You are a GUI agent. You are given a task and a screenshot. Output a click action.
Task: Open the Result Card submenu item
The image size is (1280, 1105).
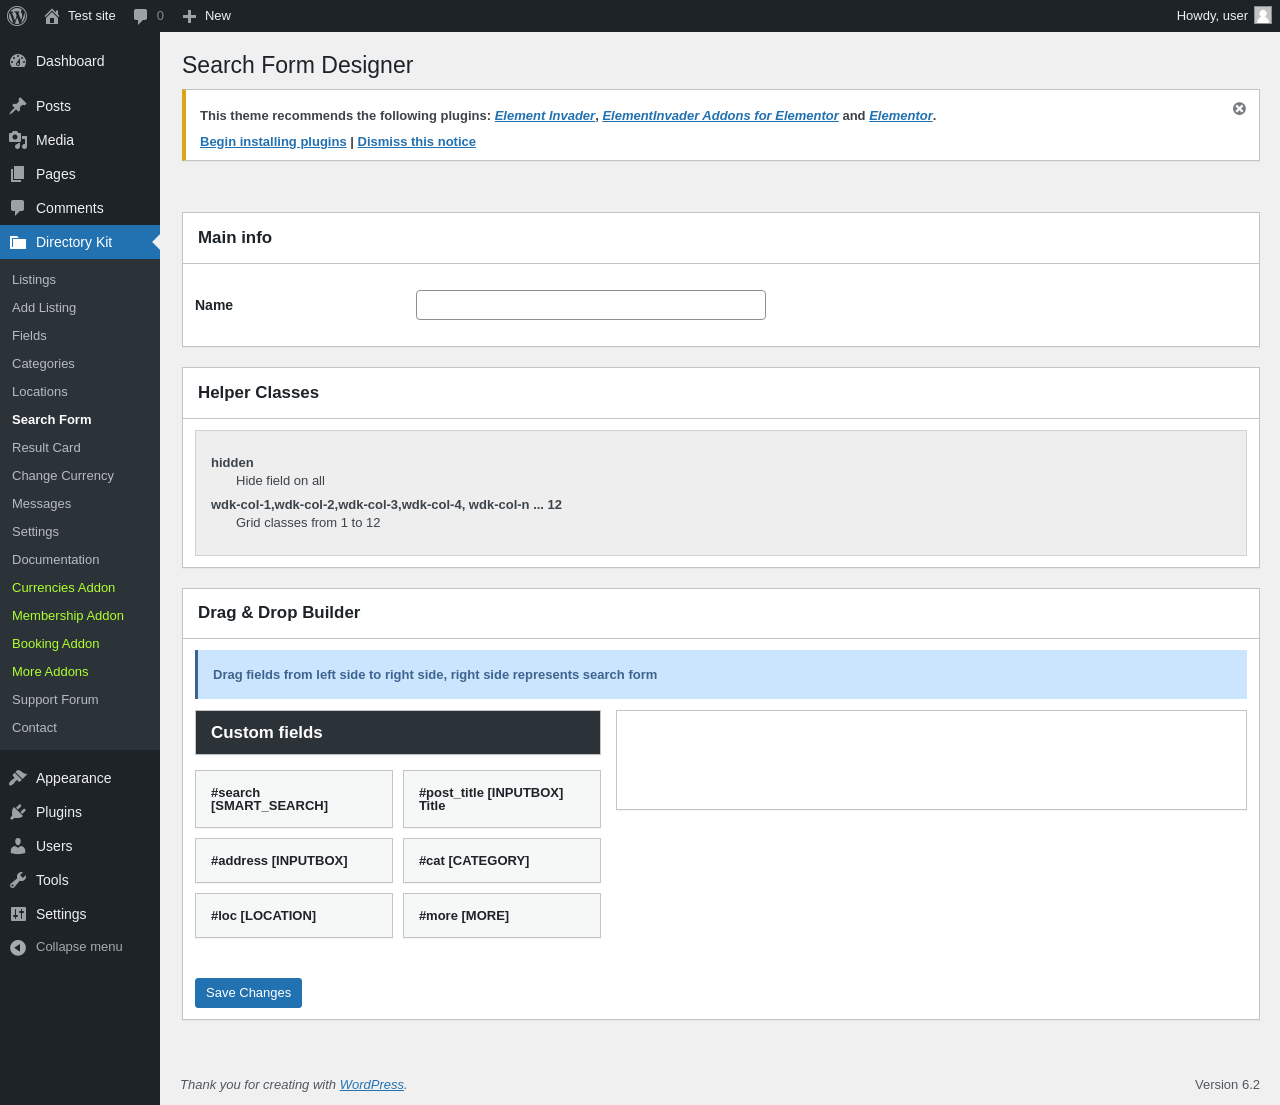pos(46,448)
